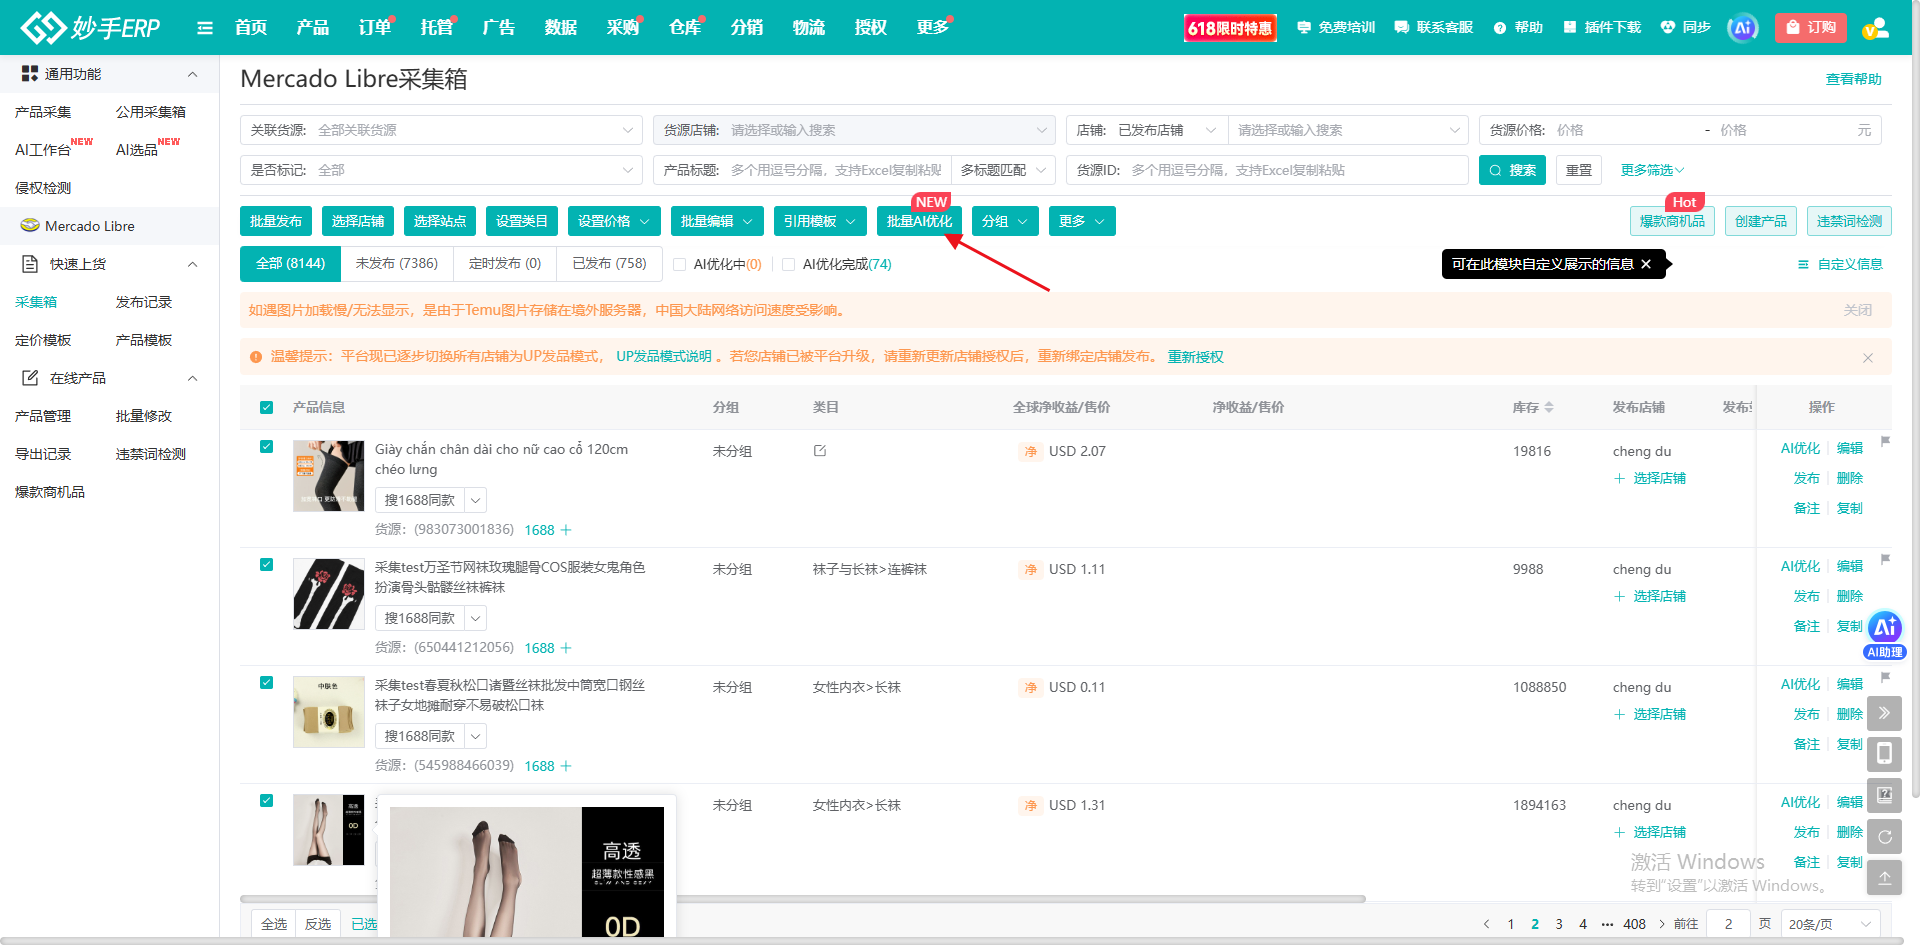Click the back-to-top arrow icon
1920x945 pixels.
(1884, 878)
